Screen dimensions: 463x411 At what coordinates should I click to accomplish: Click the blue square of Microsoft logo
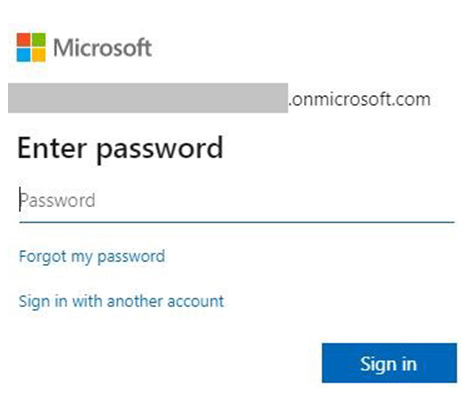[x=23, y=55]
